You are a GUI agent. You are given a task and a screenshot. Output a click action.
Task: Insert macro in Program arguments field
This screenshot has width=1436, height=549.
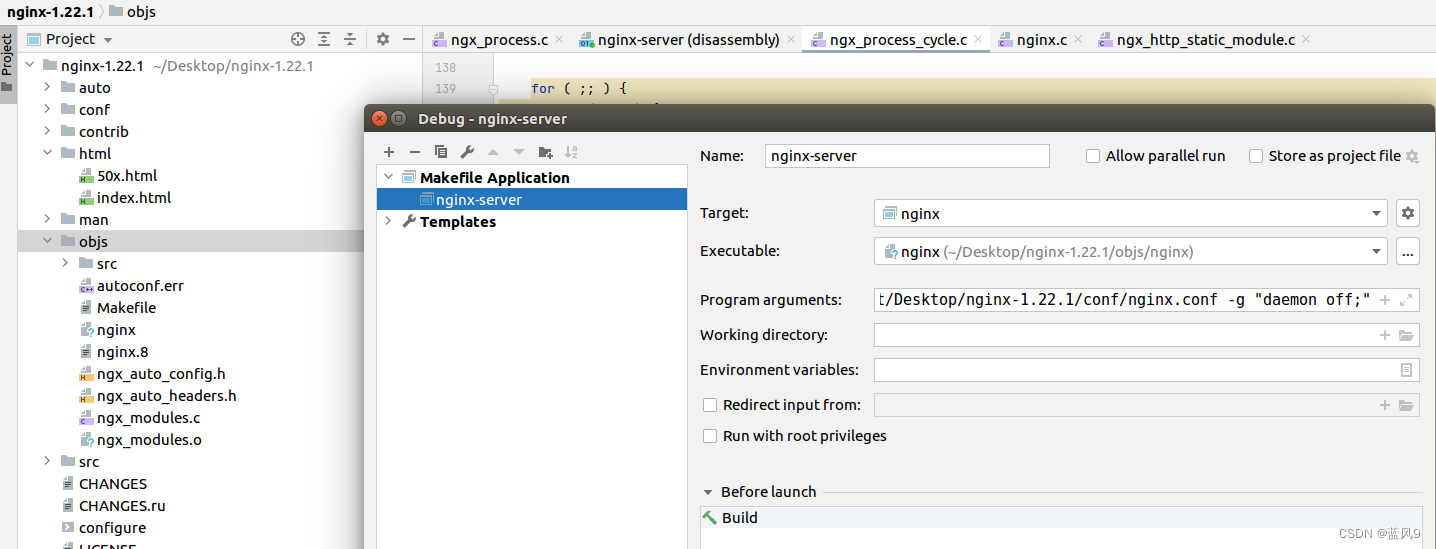[1385, 300]
